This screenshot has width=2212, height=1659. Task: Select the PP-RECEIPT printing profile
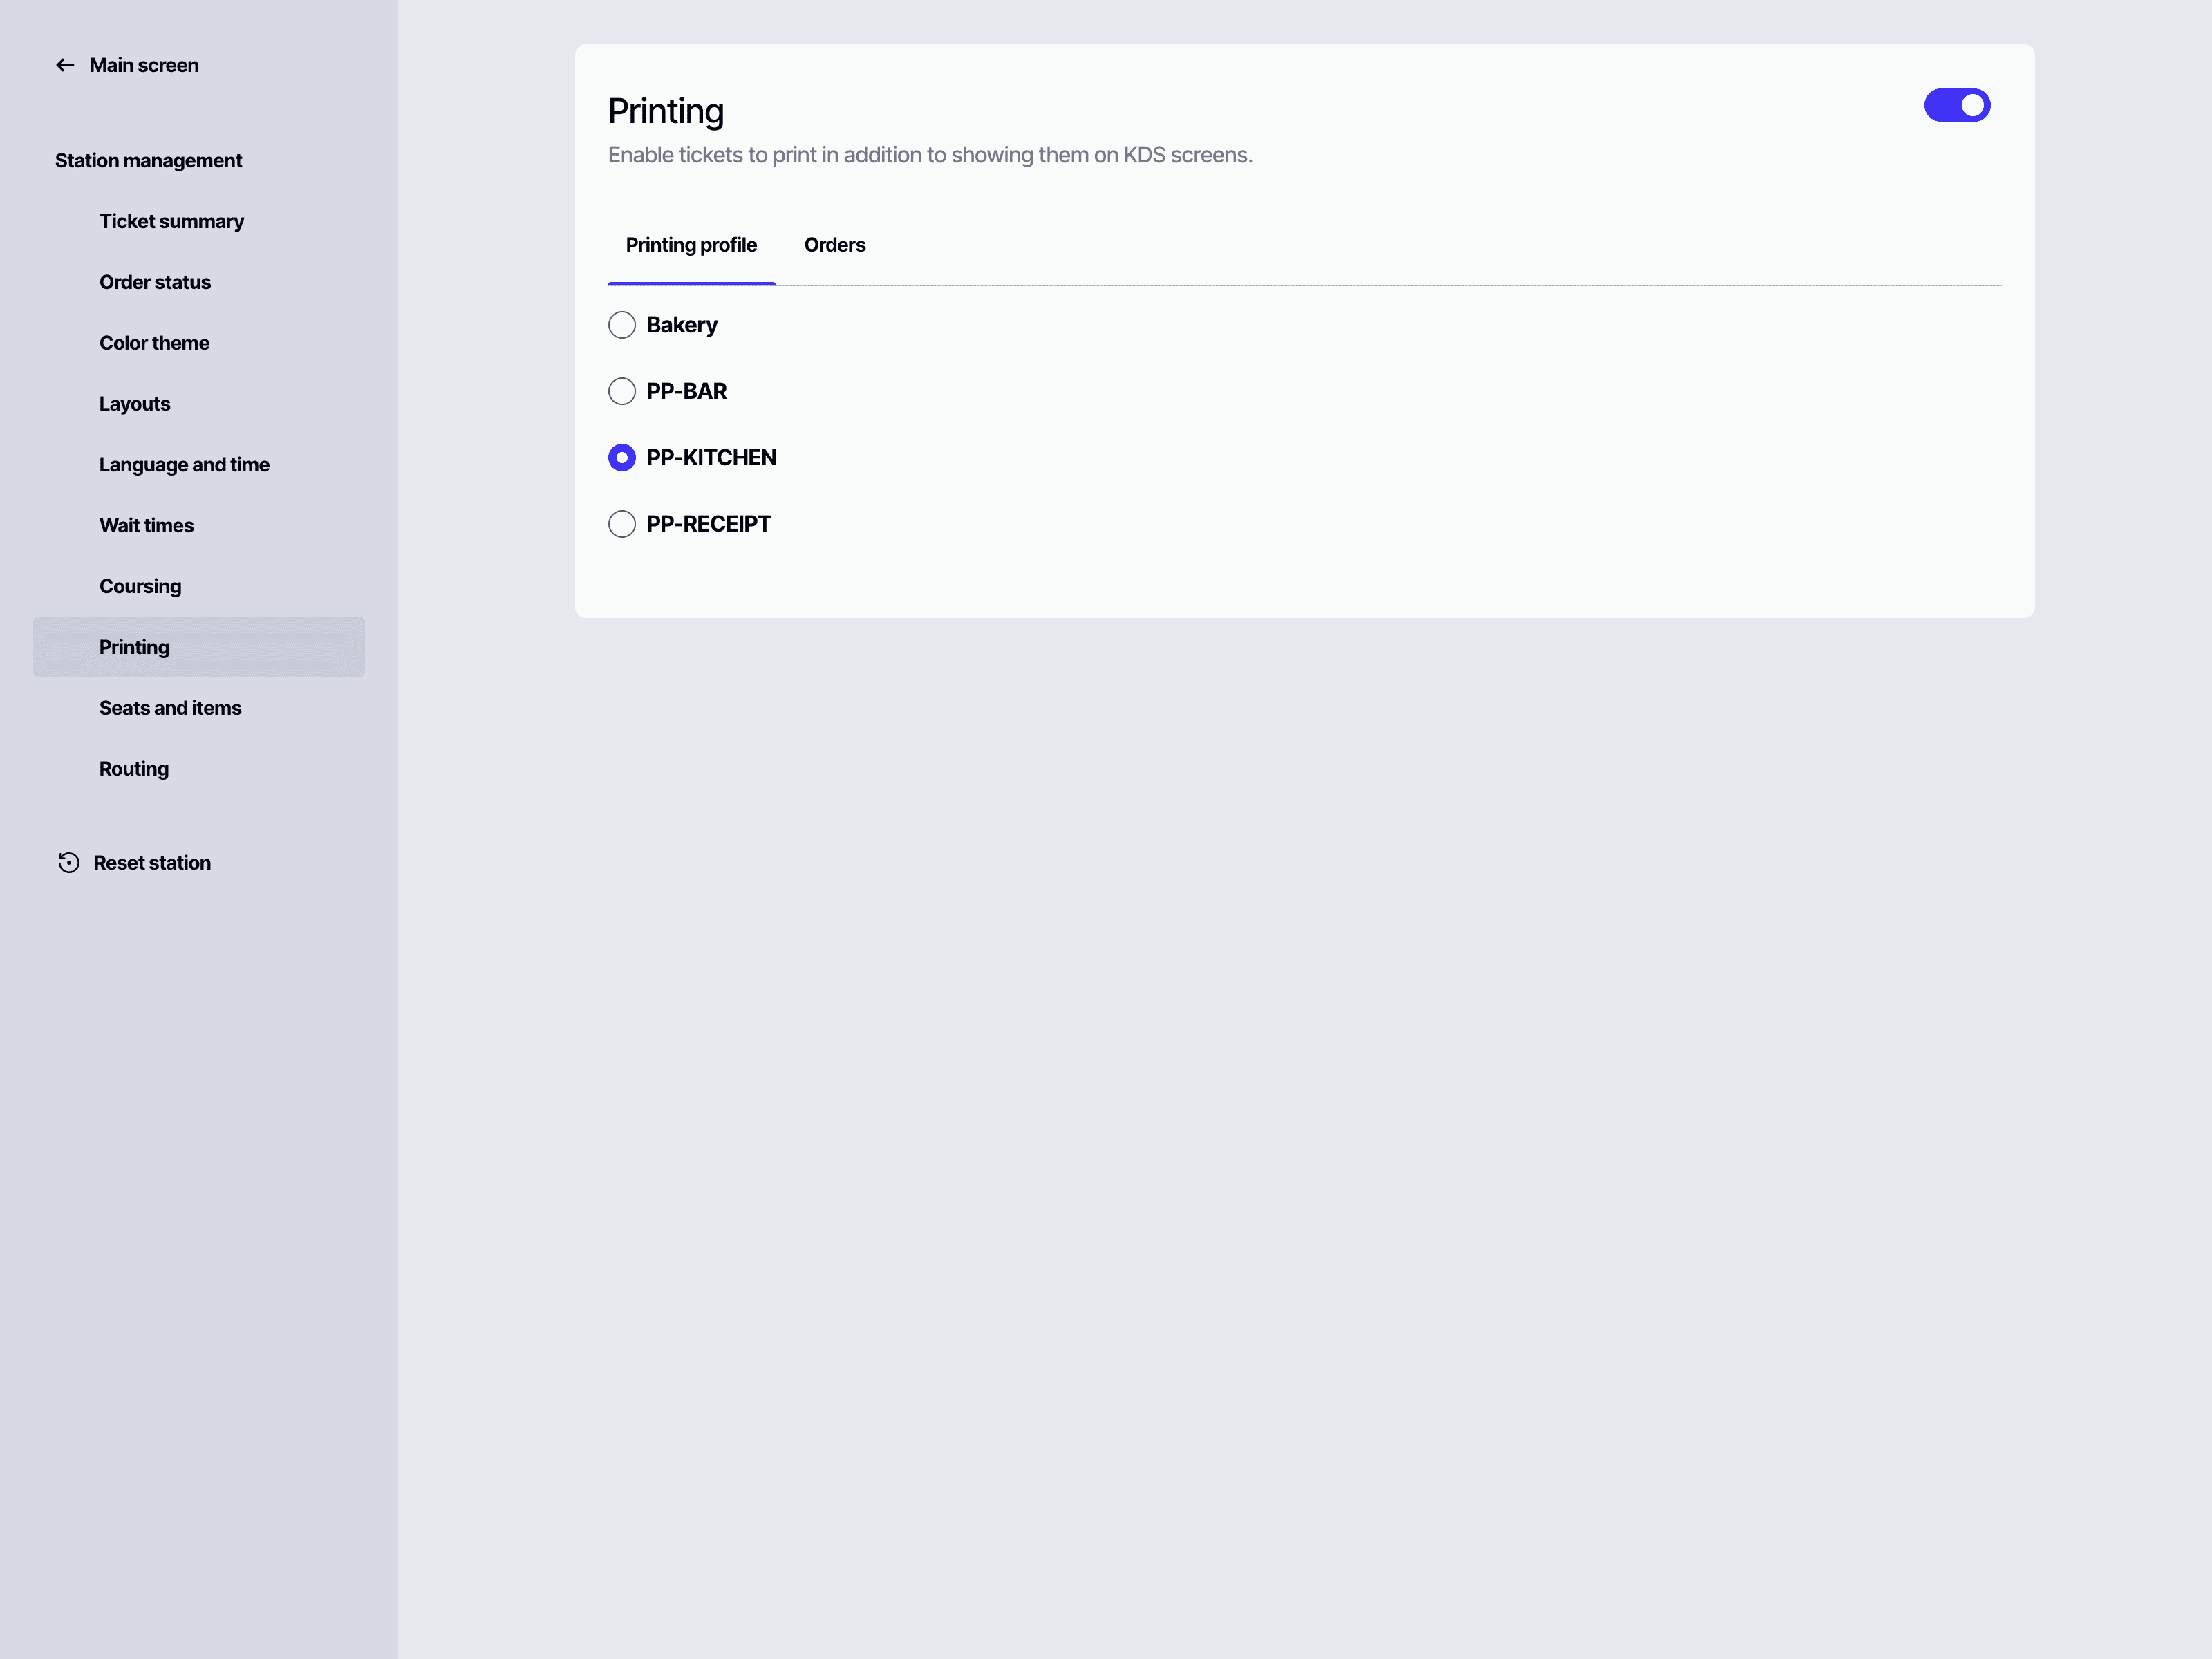click(622, 523)
